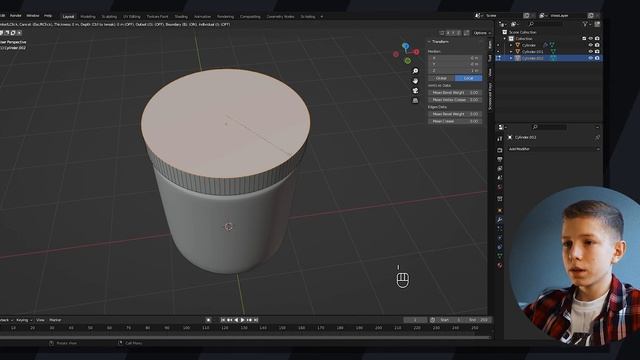This screenshot has width=640, height=360.
Task: Open the Tool properties tab icon
Action: point(500,138)
